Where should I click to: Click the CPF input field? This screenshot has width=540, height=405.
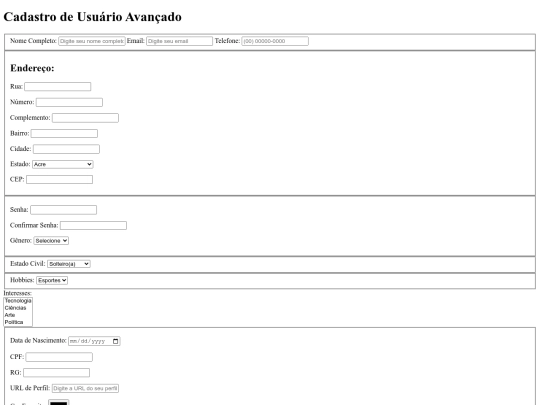coord(59,357)
